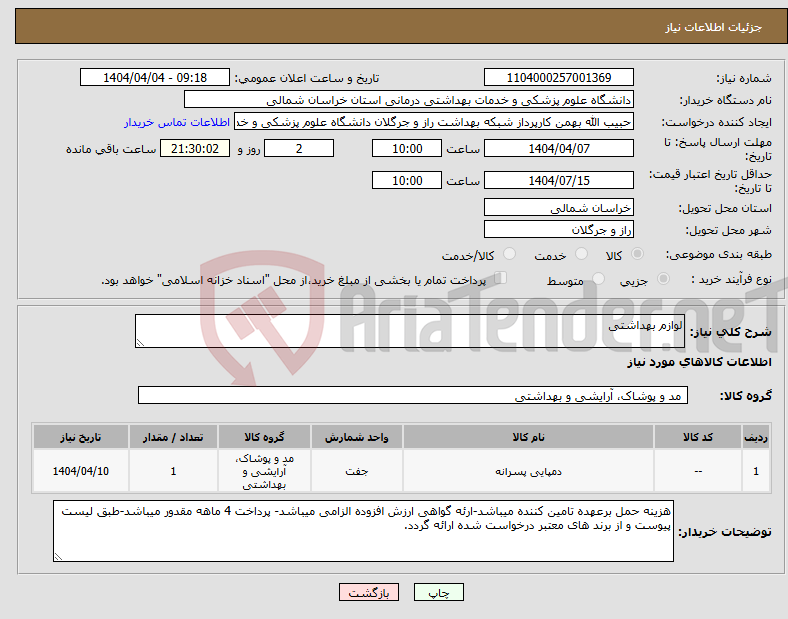The image size is (788, 619).
Task: Click the اطلاعات کالاهای مورد نیاز heading
Action: tap(699, 362)
